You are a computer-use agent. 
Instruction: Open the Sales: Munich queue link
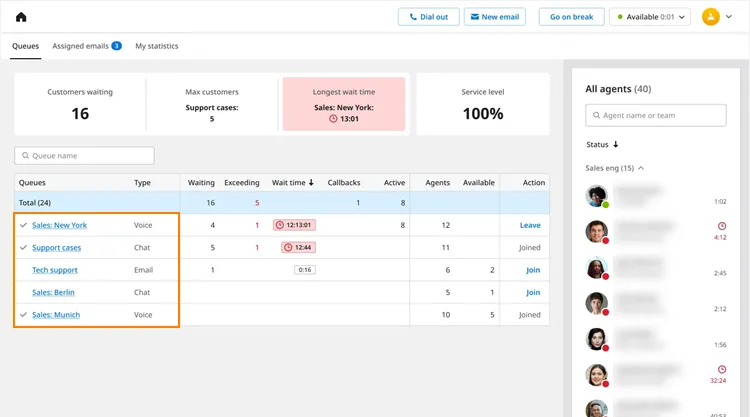56,315
